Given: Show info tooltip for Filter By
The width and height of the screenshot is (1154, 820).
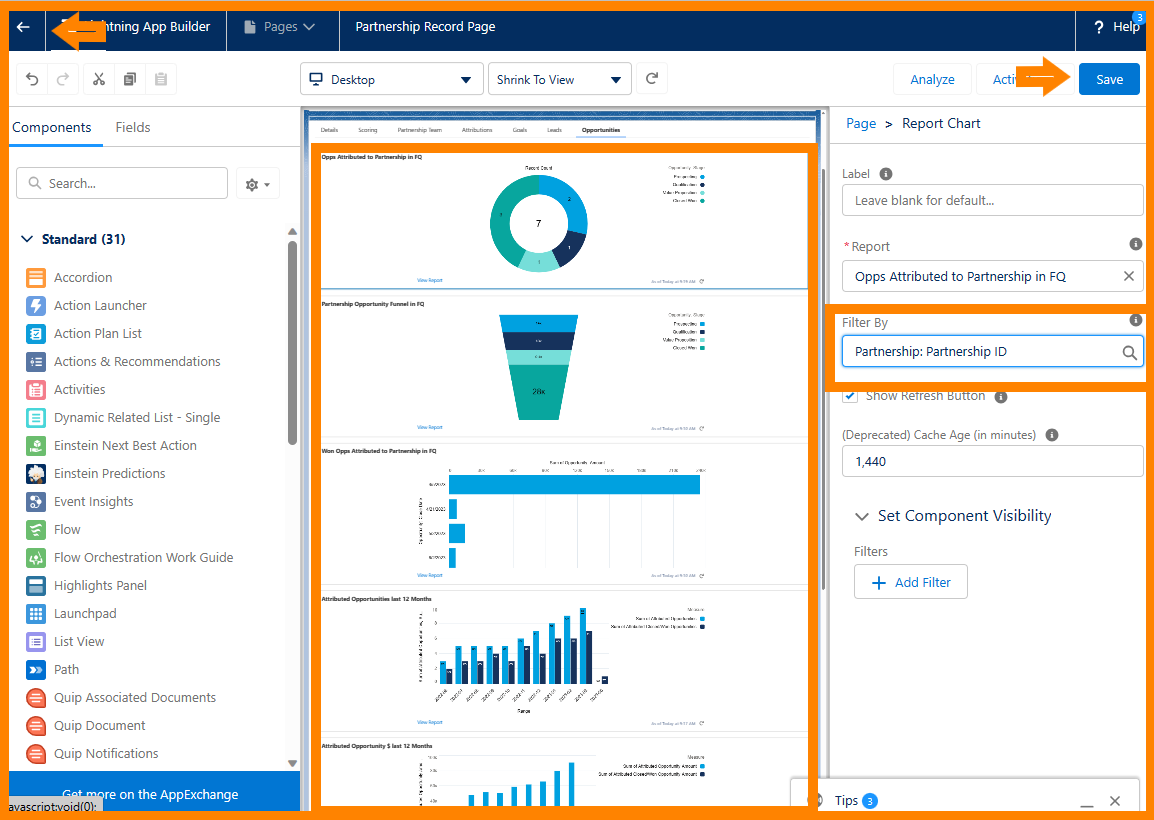Looking at the screenshot, I should 1136,319.
